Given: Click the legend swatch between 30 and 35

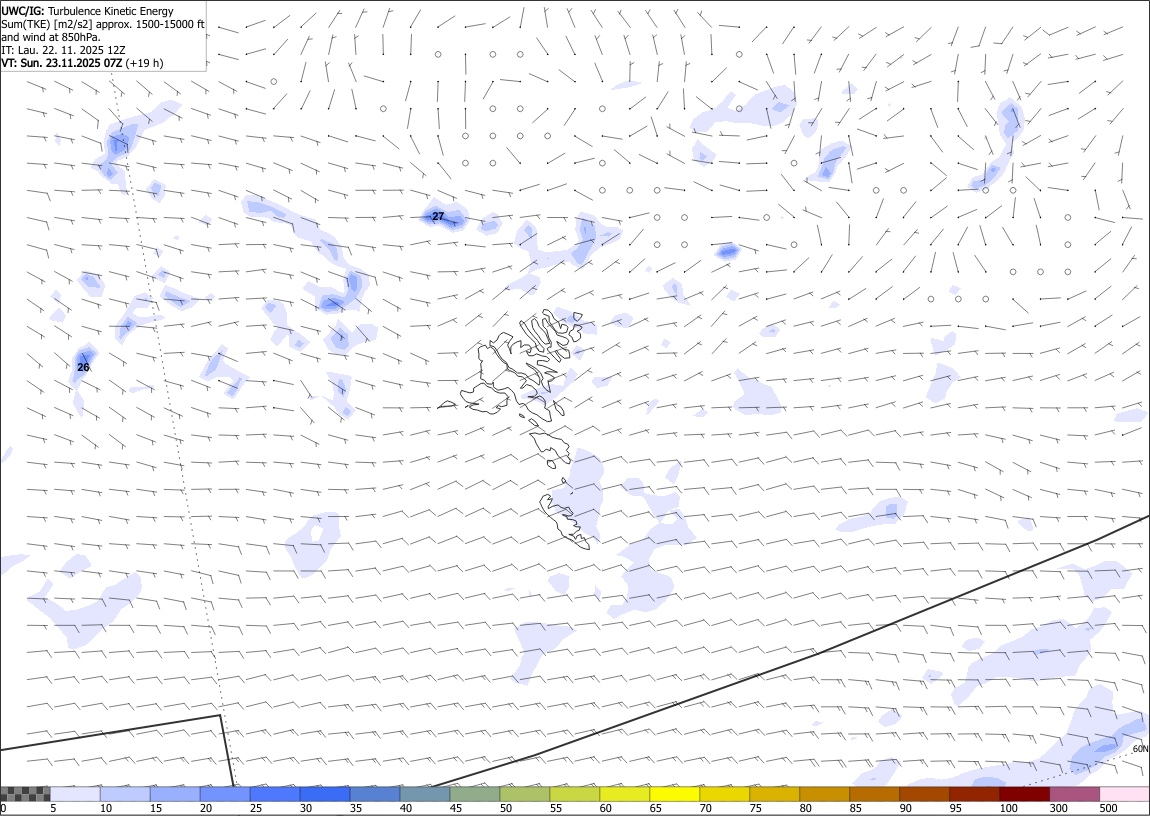Looking at the screenshot, I should pos(325,794).
